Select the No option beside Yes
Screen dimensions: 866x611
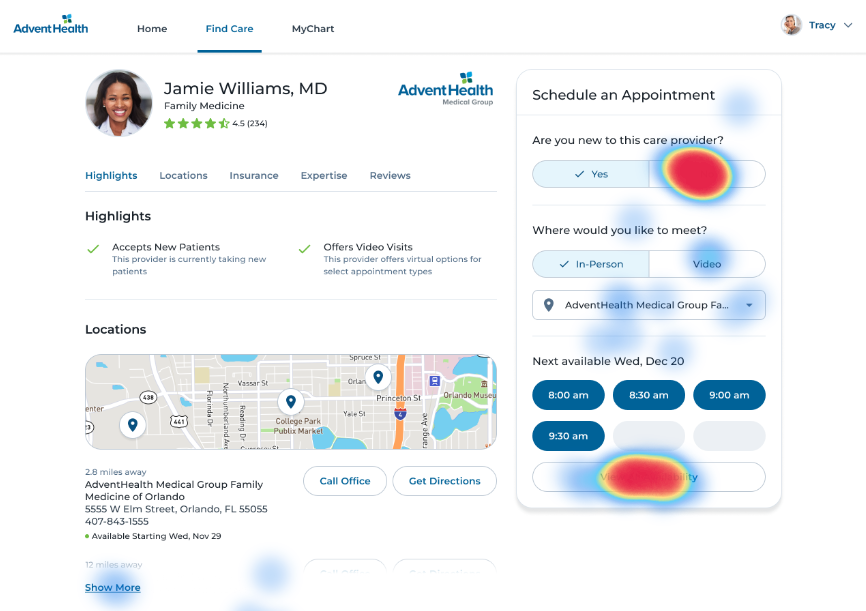pyautogui.click(x=707, y=175)
